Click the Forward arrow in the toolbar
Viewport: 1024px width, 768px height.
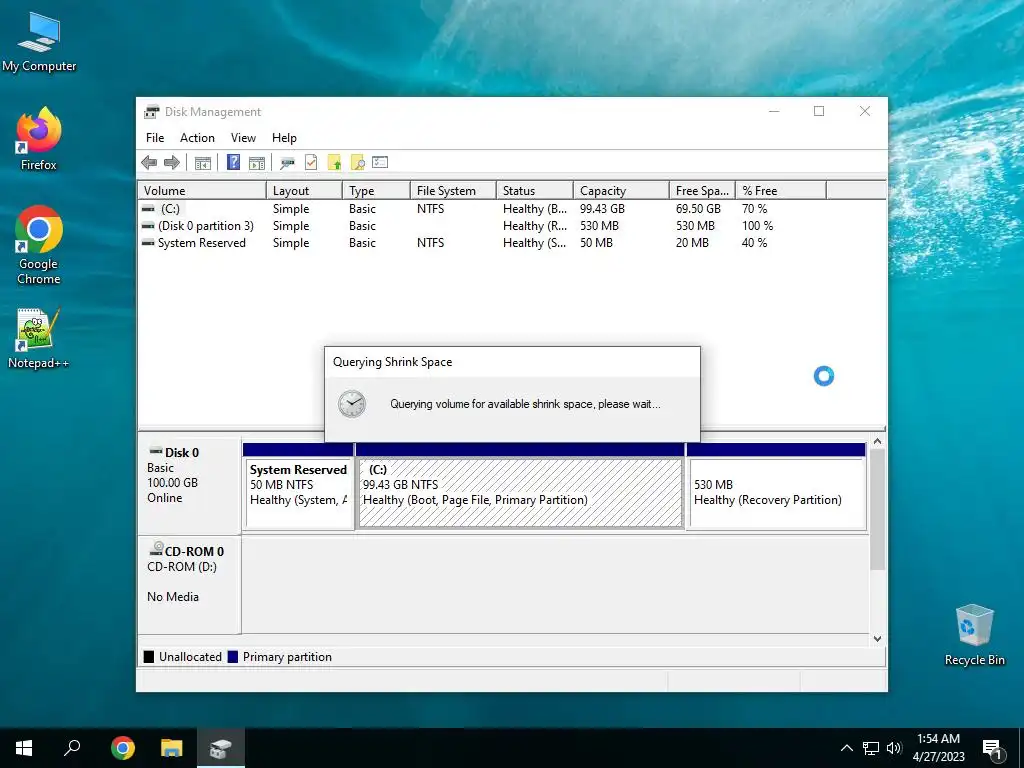point(172,163)
